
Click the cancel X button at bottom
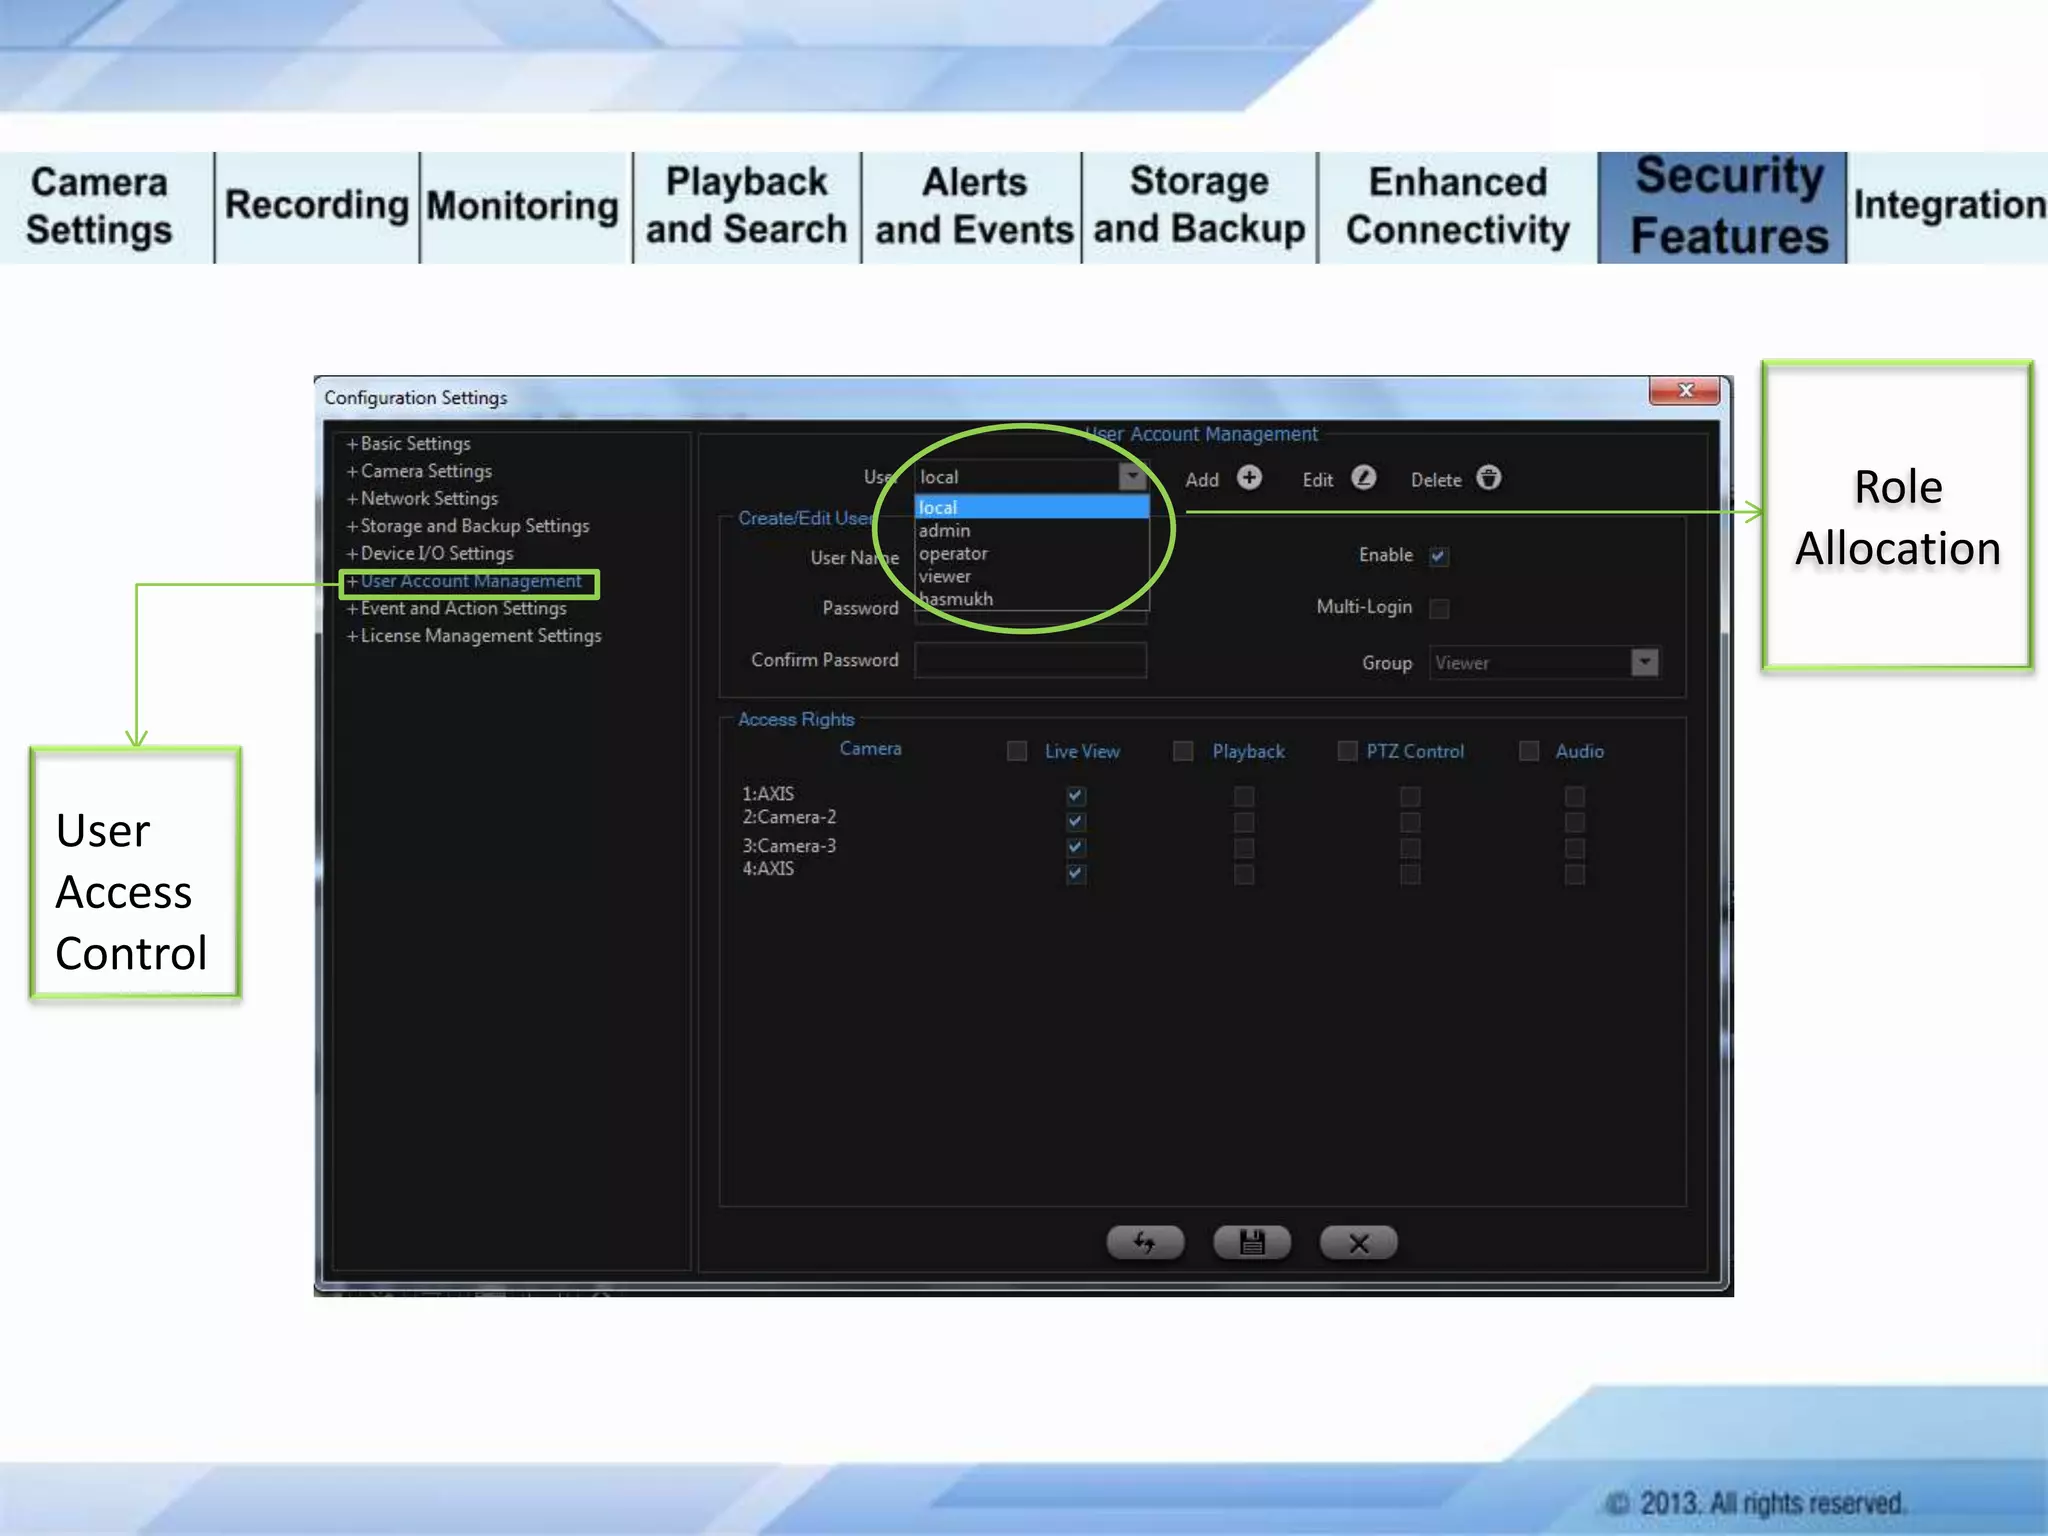point(1358,1242)
